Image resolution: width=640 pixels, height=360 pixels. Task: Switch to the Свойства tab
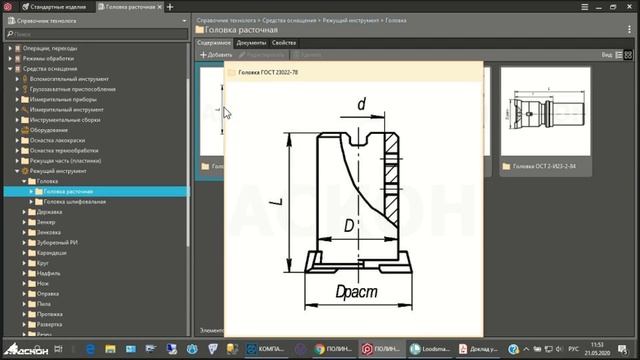[284, 43]
